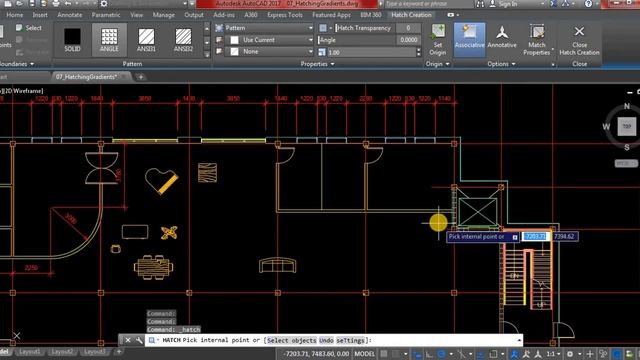This screenshot has width=640, height=360.
Task: Click Close Hatch Creation
Action: click(x=579, y=40)
